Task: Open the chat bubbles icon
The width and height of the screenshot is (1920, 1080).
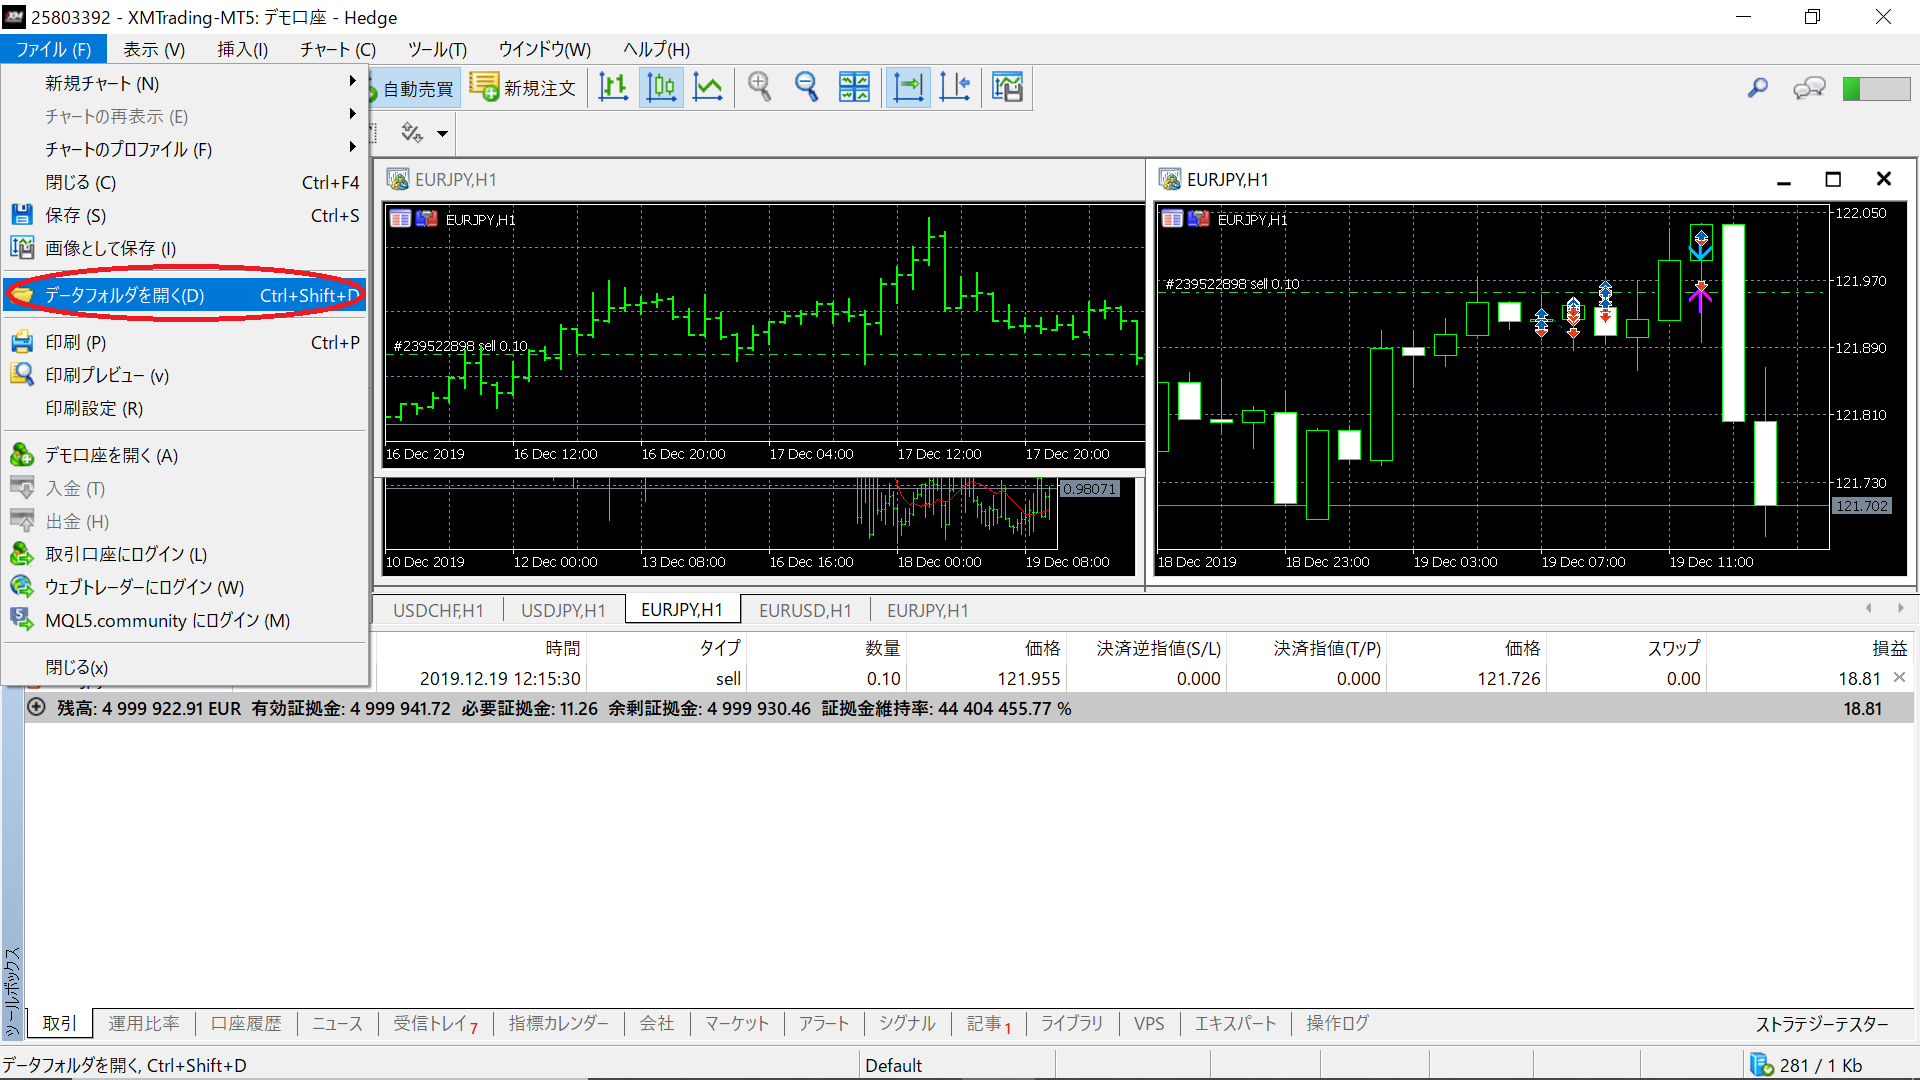Action: pos(1809,88)
